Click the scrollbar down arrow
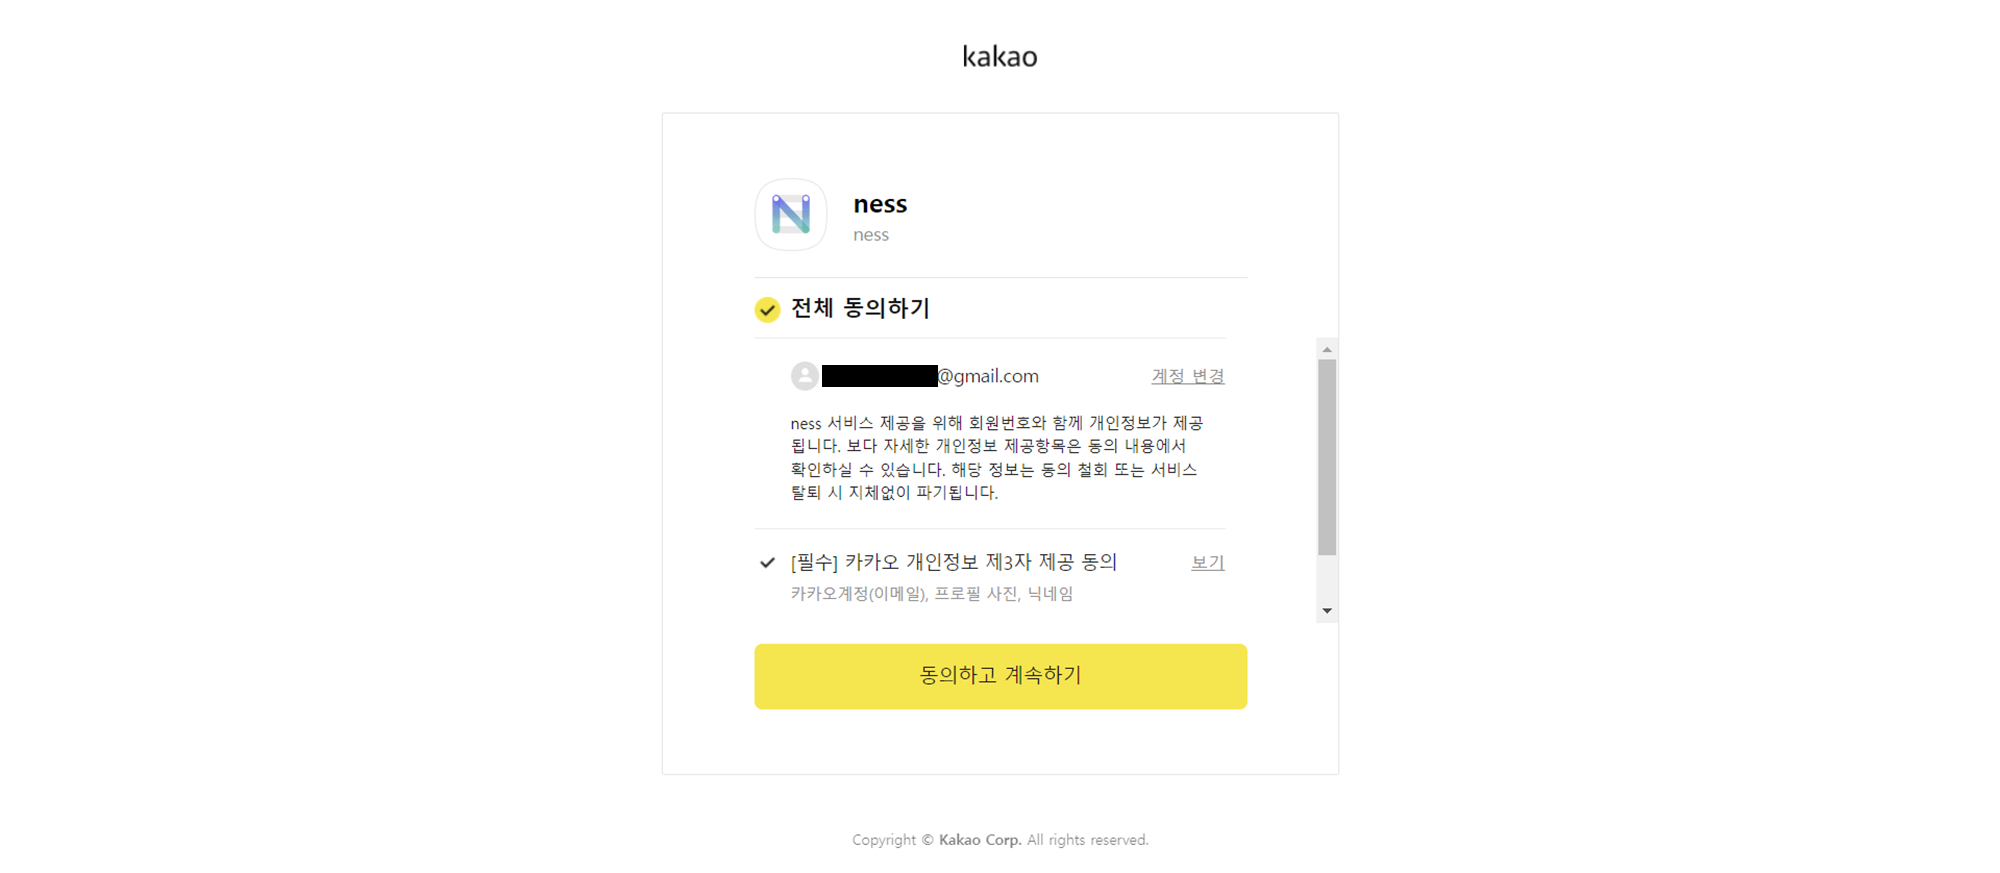This screenshot has width=2000, height=873. click(x=1327, y=611)
